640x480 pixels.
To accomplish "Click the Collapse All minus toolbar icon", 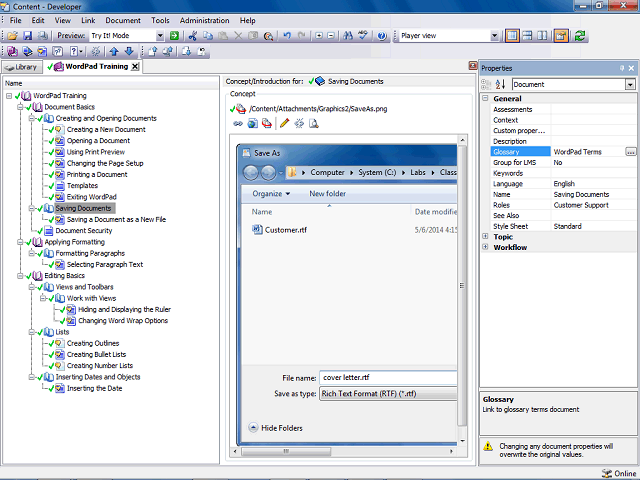I will pos(331,36).
